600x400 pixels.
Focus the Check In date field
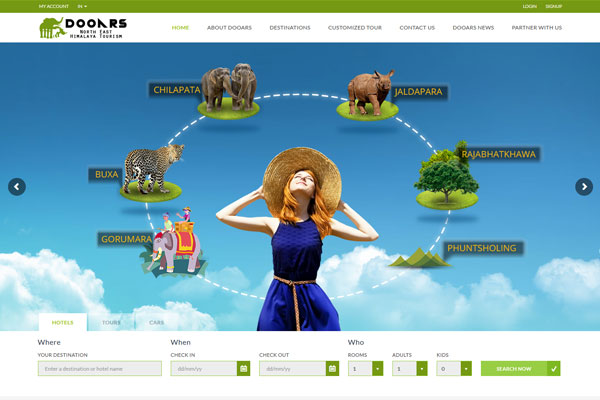point(204,369)
